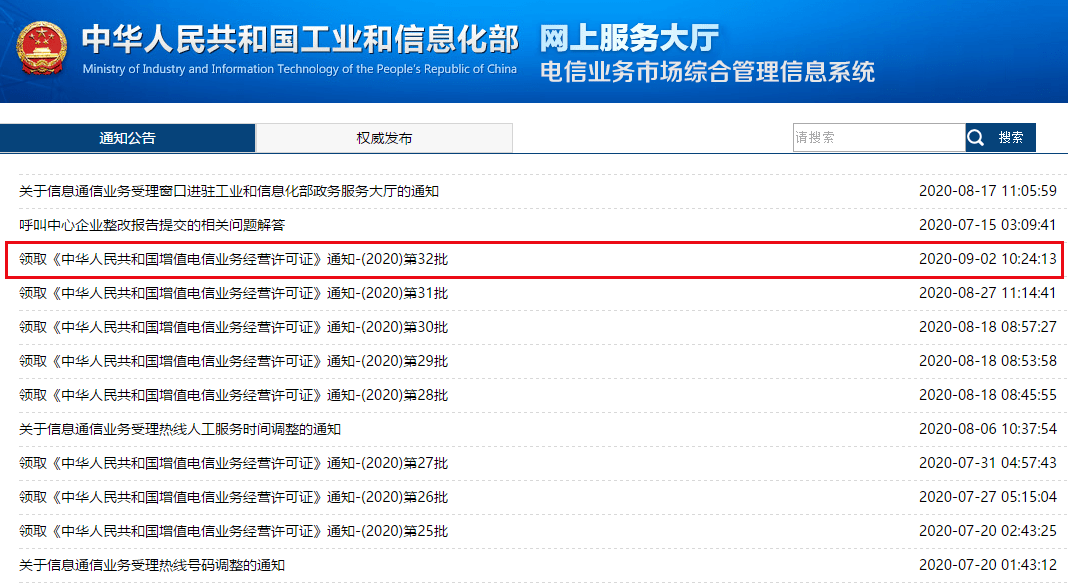This screenshot has height=584, width=1068.
Task: Select the 通知公告 tab
Action: click(127, 138)
